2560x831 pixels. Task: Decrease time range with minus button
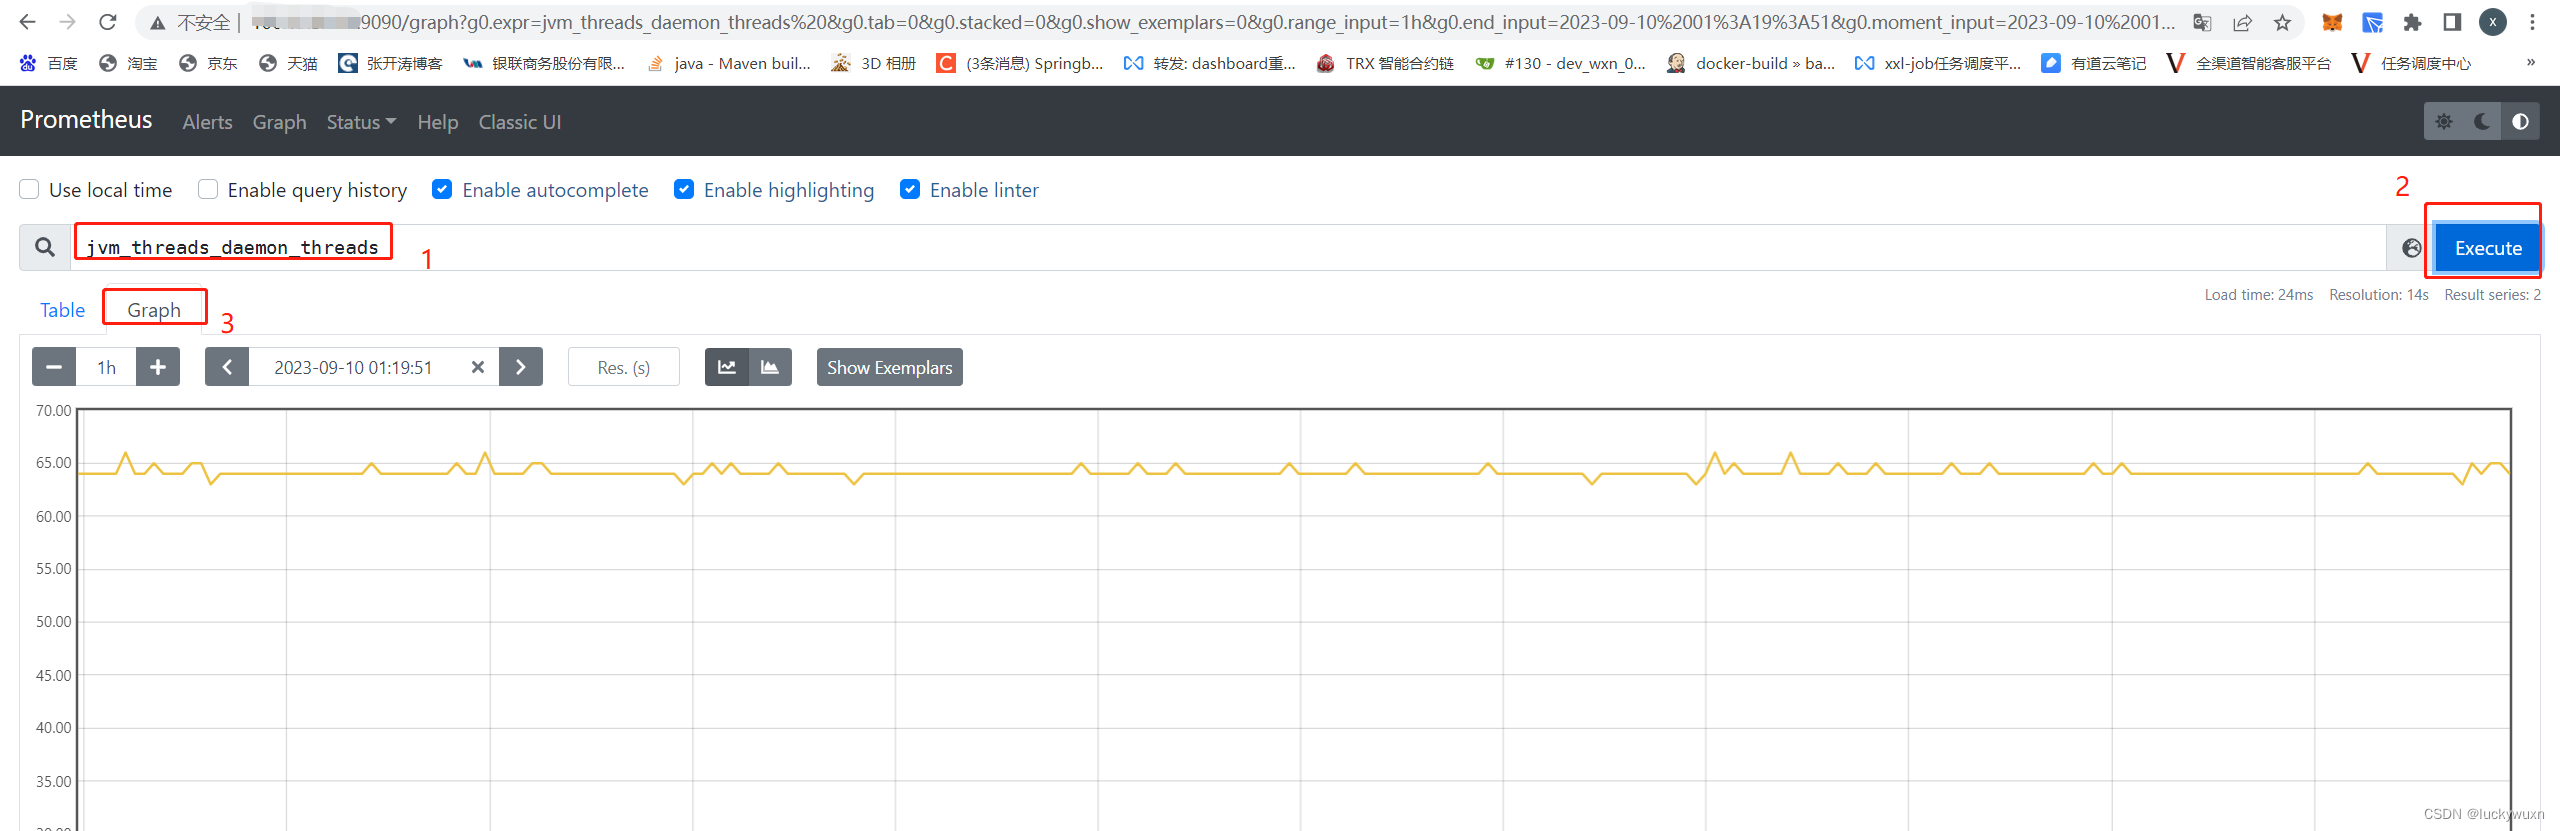(x=54, y=367)
